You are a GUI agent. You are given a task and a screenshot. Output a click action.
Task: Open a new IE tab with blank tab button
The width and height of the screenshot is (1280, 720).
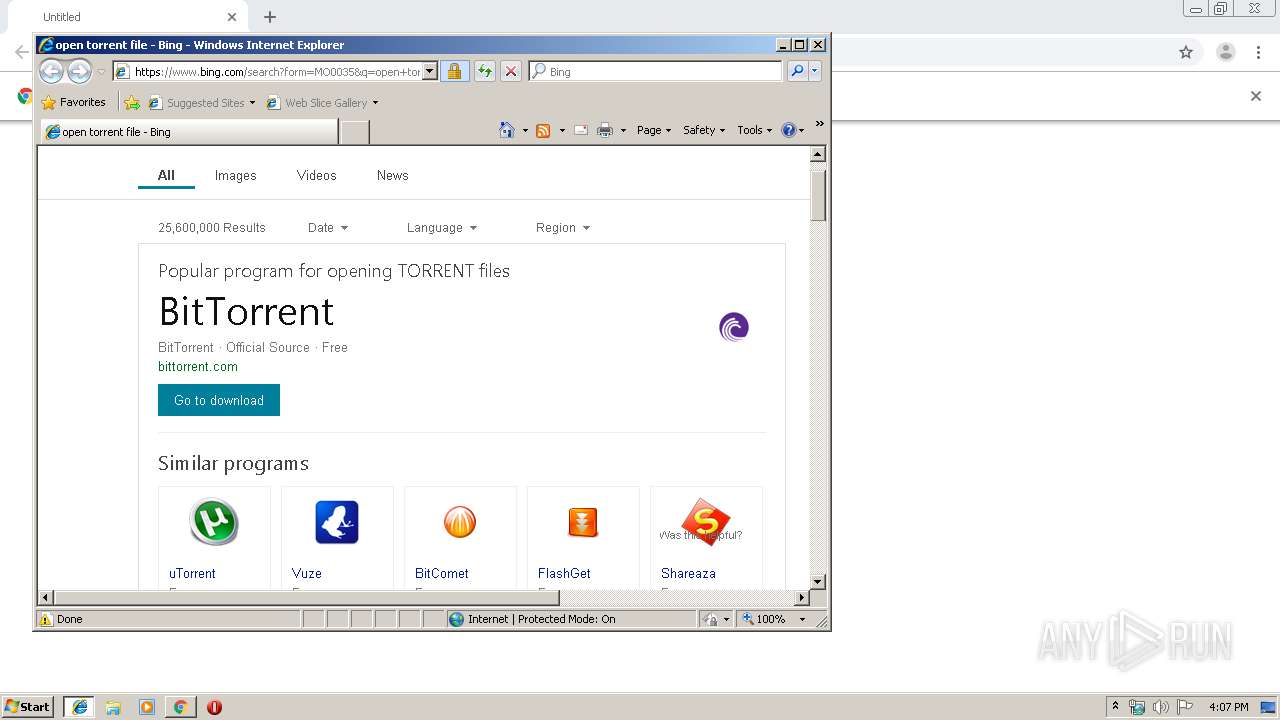pos(355,131)
